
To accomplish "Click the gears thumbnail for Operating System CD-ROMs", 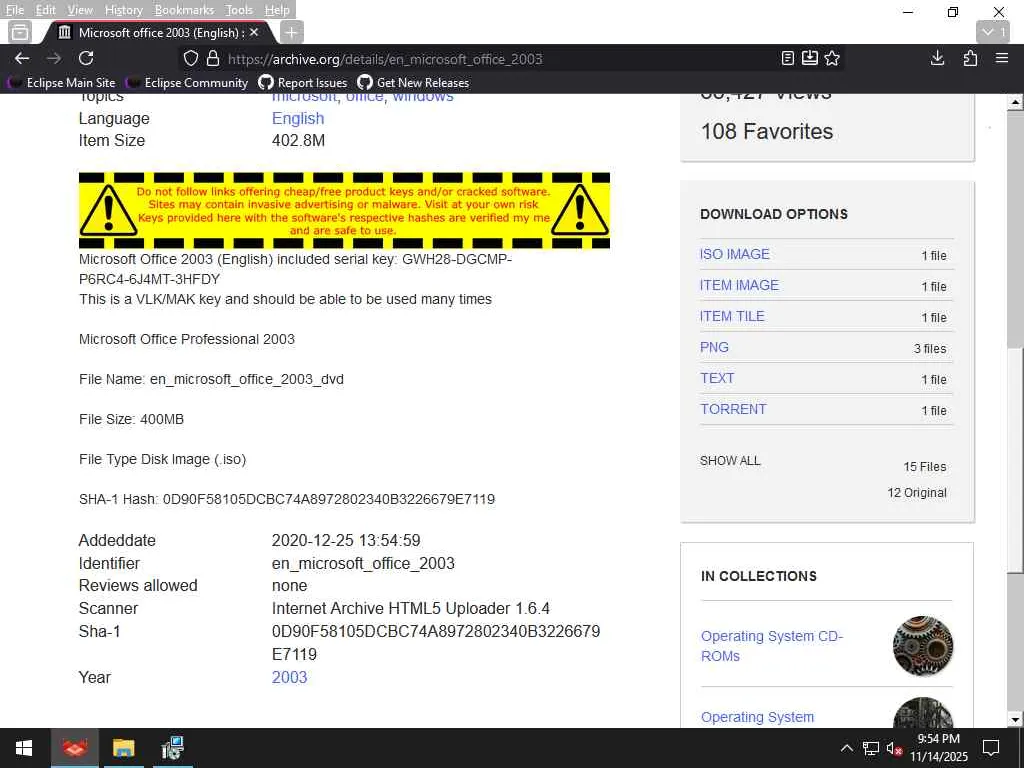I will (923, 646).
